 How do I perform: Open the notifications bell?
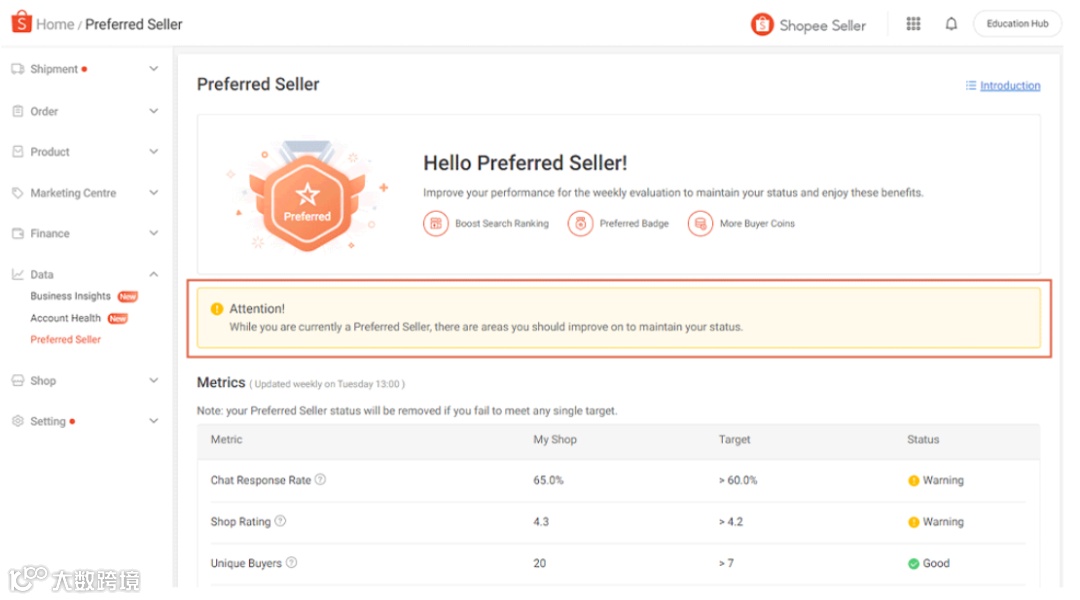pos(951,24)
